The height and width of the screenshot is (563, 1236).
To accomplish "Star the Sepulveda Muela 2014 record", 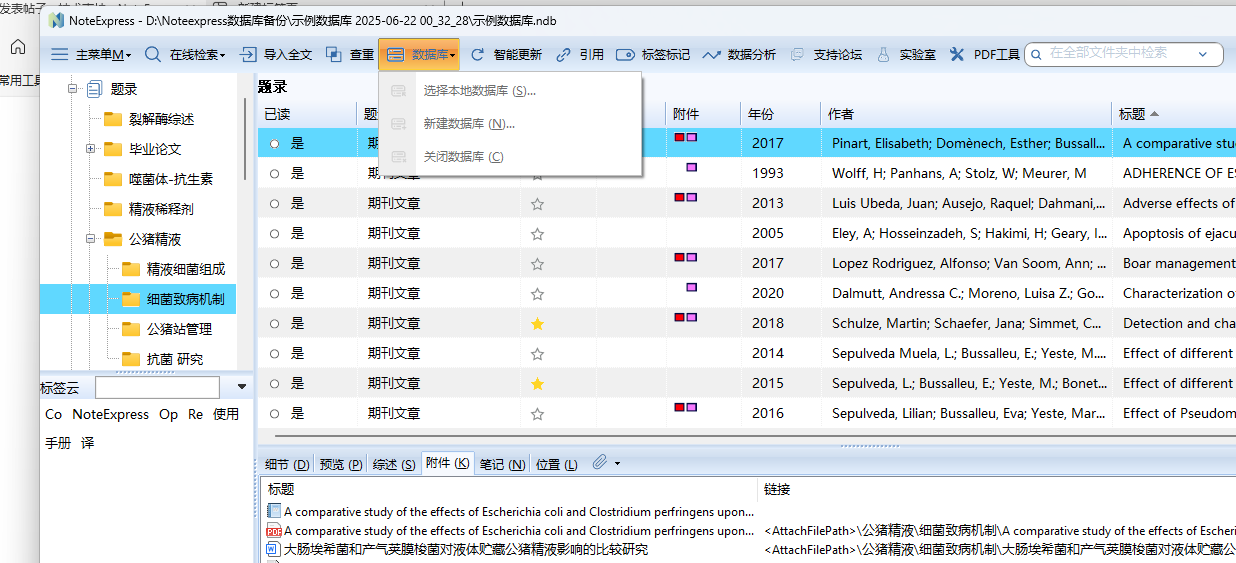I will click(537, 354).
